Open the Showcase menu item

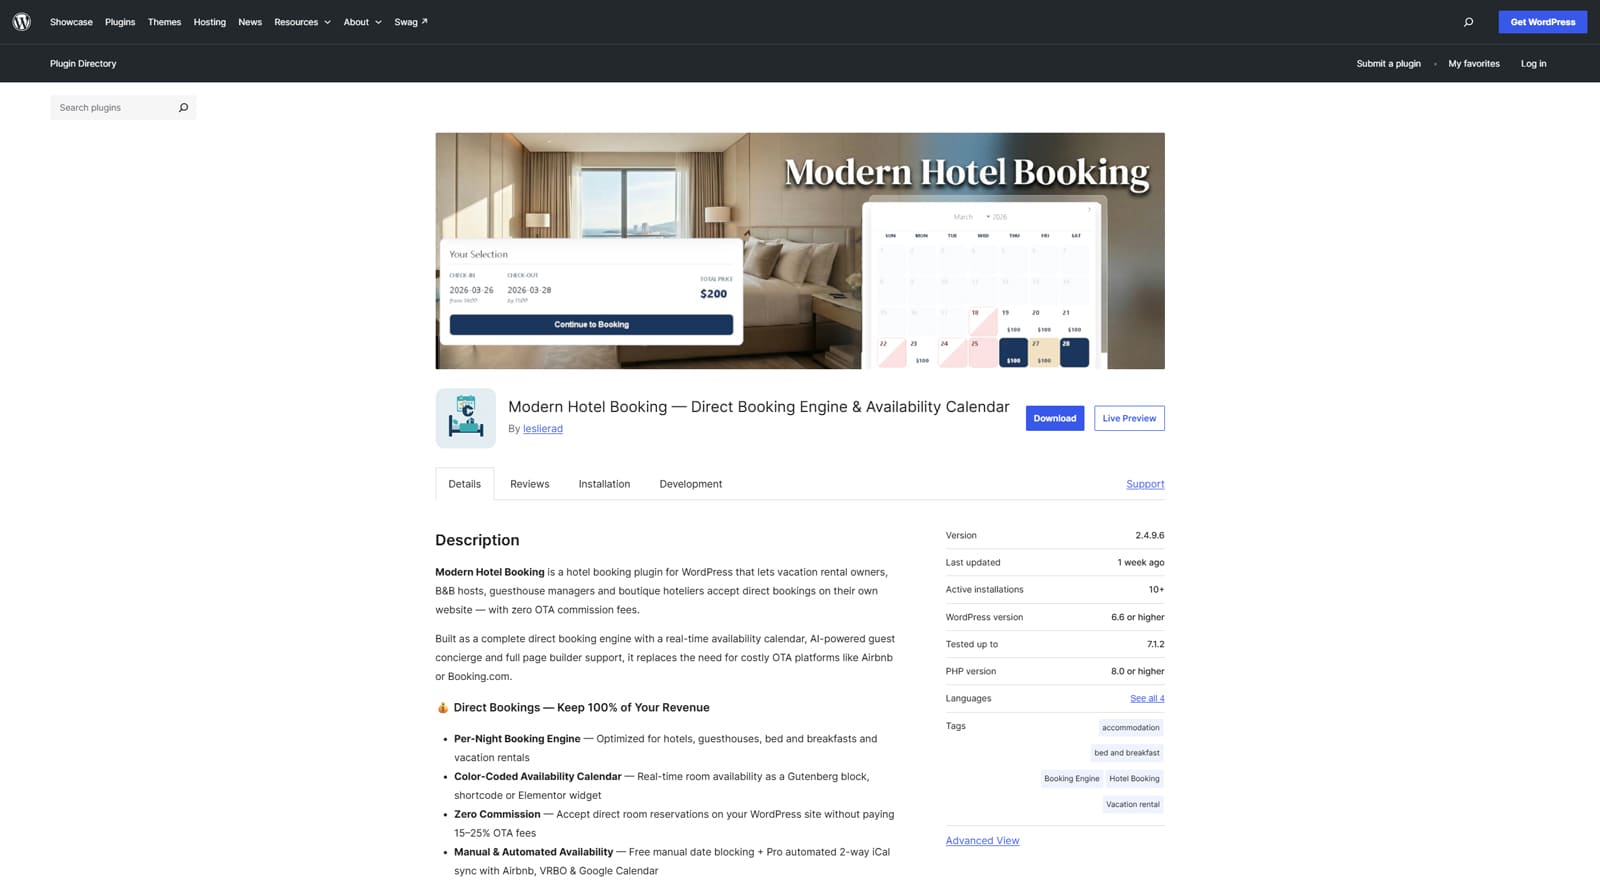click(x=71, y=22)
